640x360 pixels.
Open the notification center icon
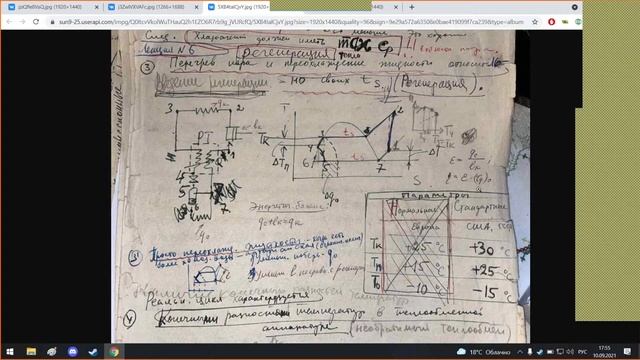click(627, 351)
